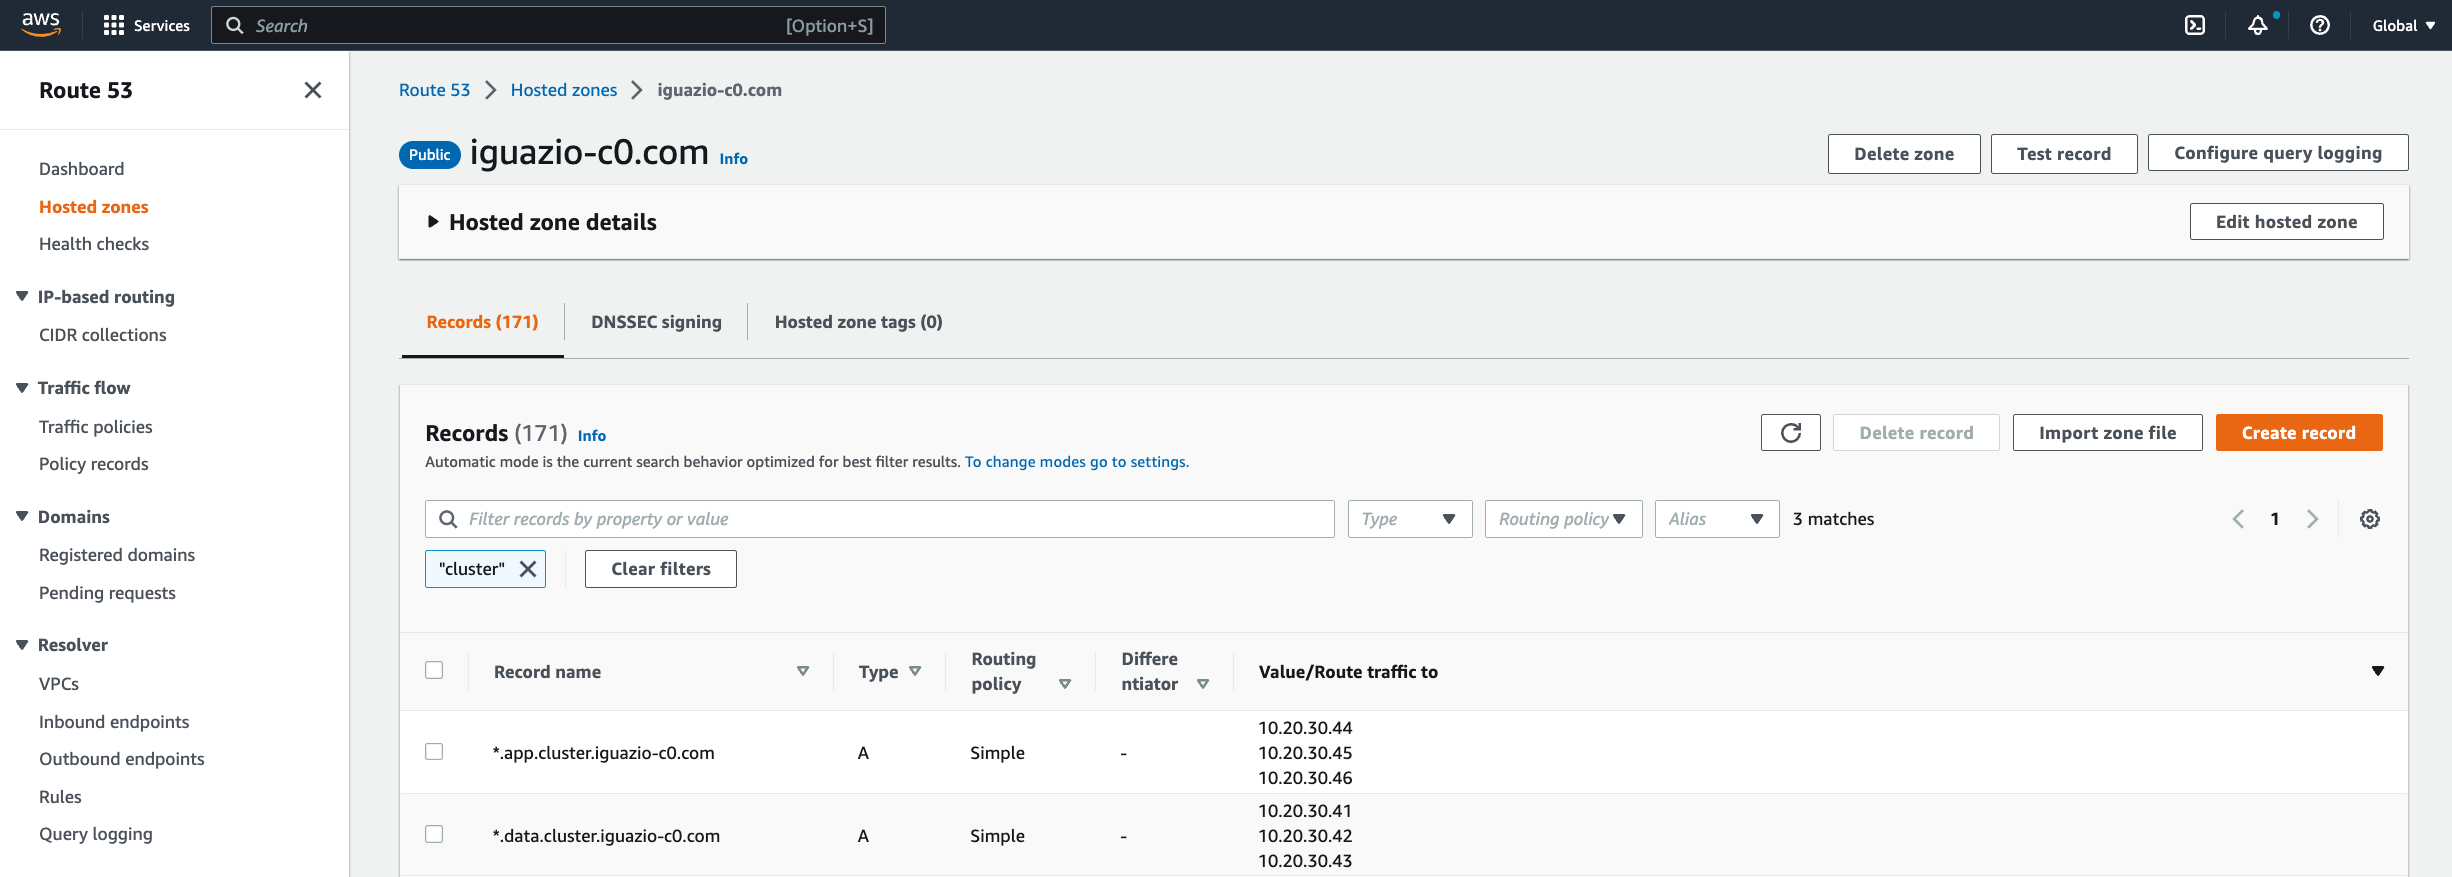The height and width of the screenshot is (877, 2452).
Task: Click Import zone file button
Action: [x=2108, y=433]
